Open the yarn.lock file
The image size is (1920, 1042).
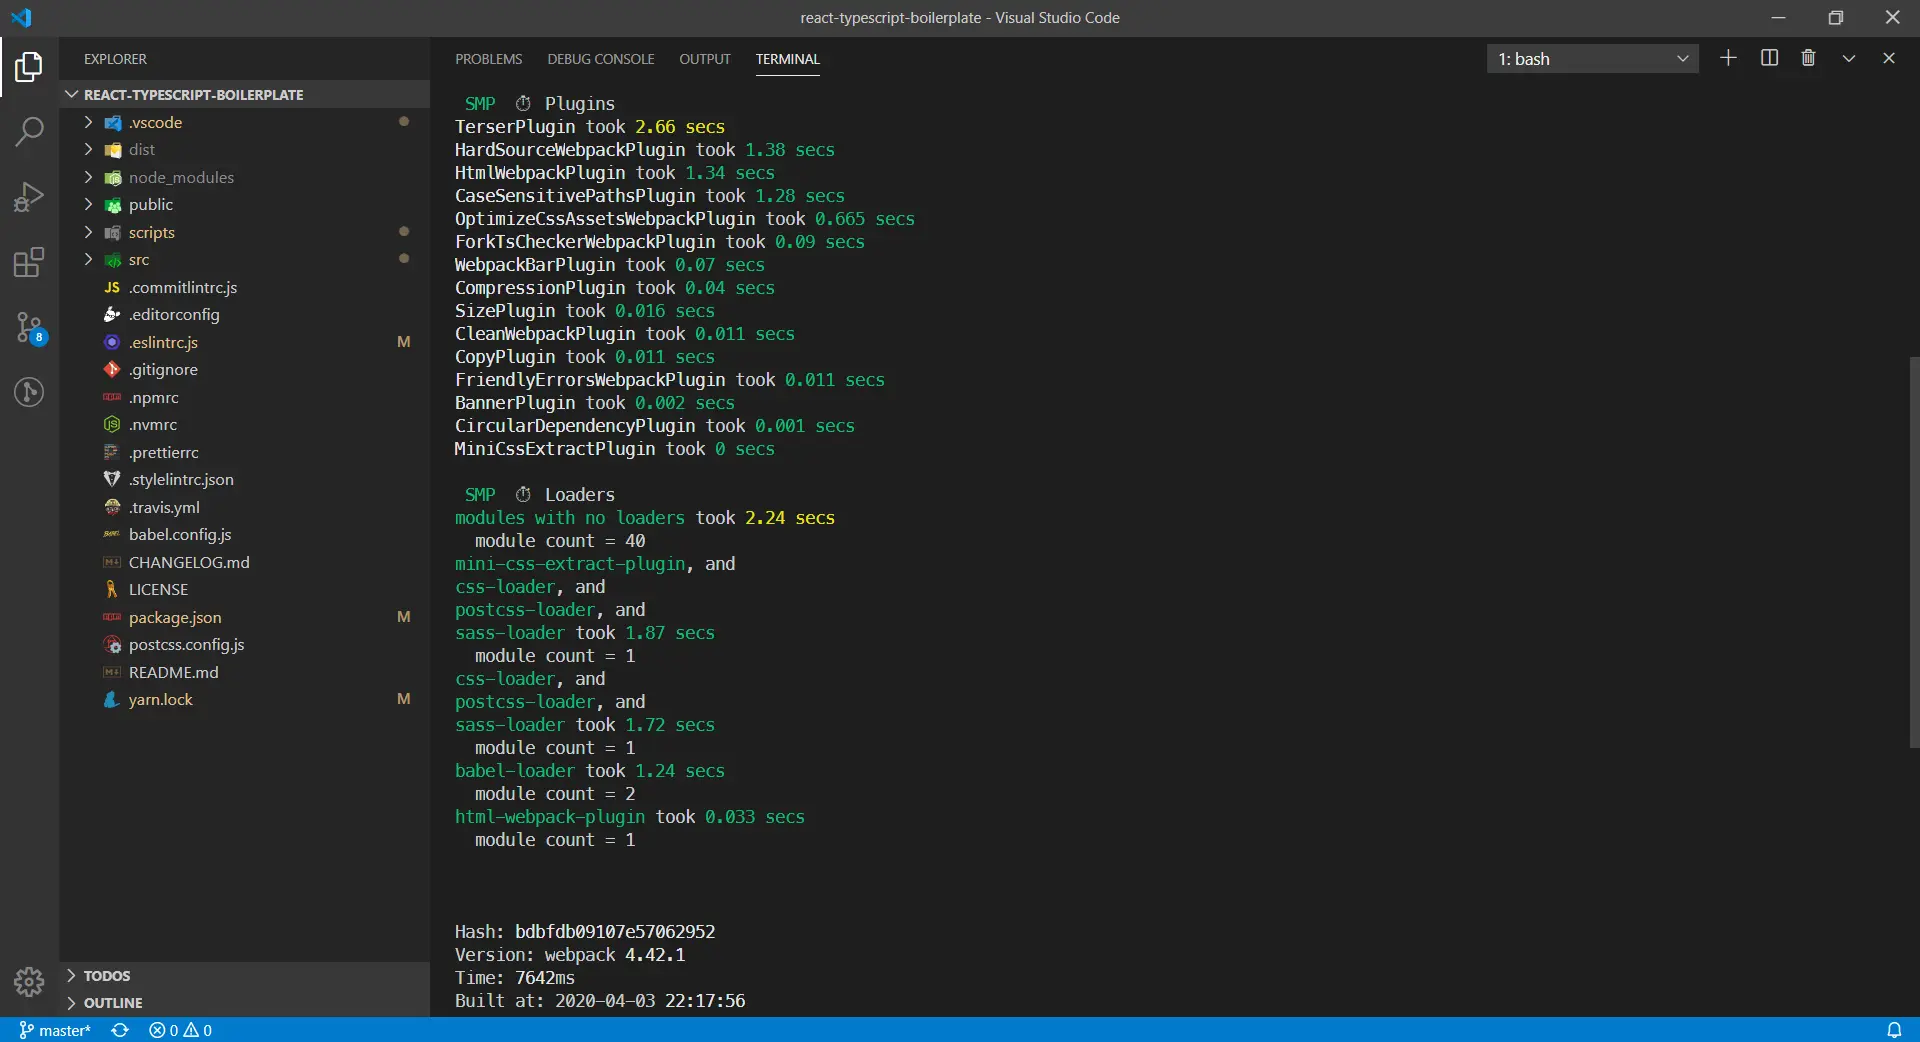click(245, 699)
